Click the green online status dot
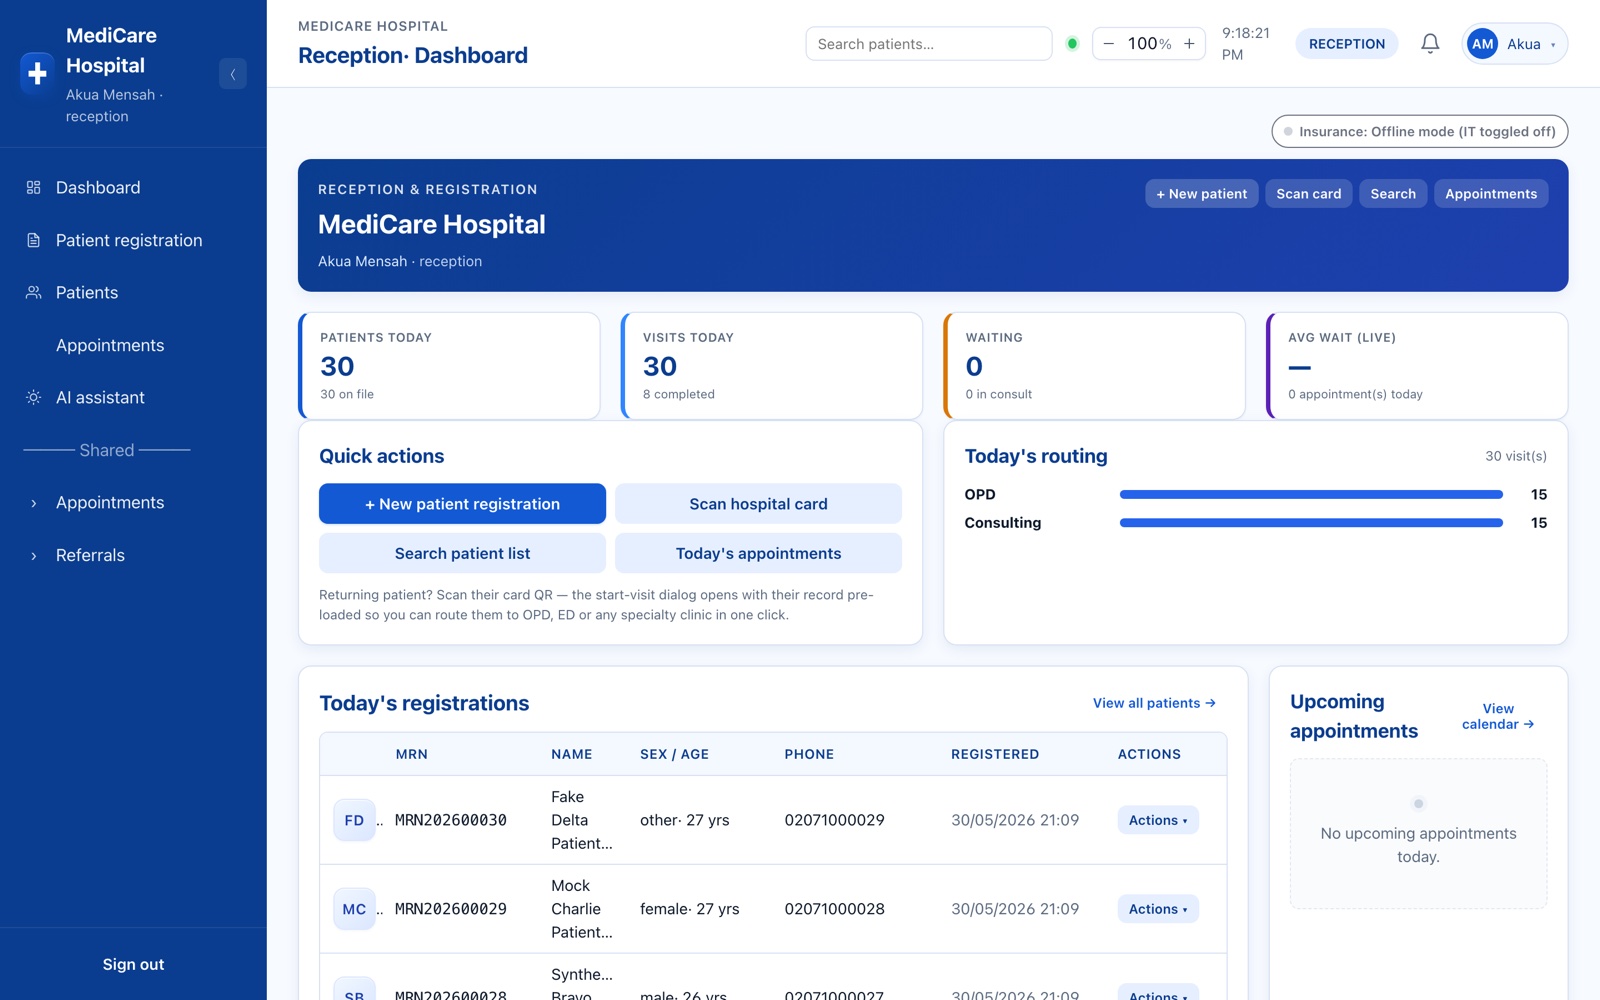 [x=1072, y=44]
